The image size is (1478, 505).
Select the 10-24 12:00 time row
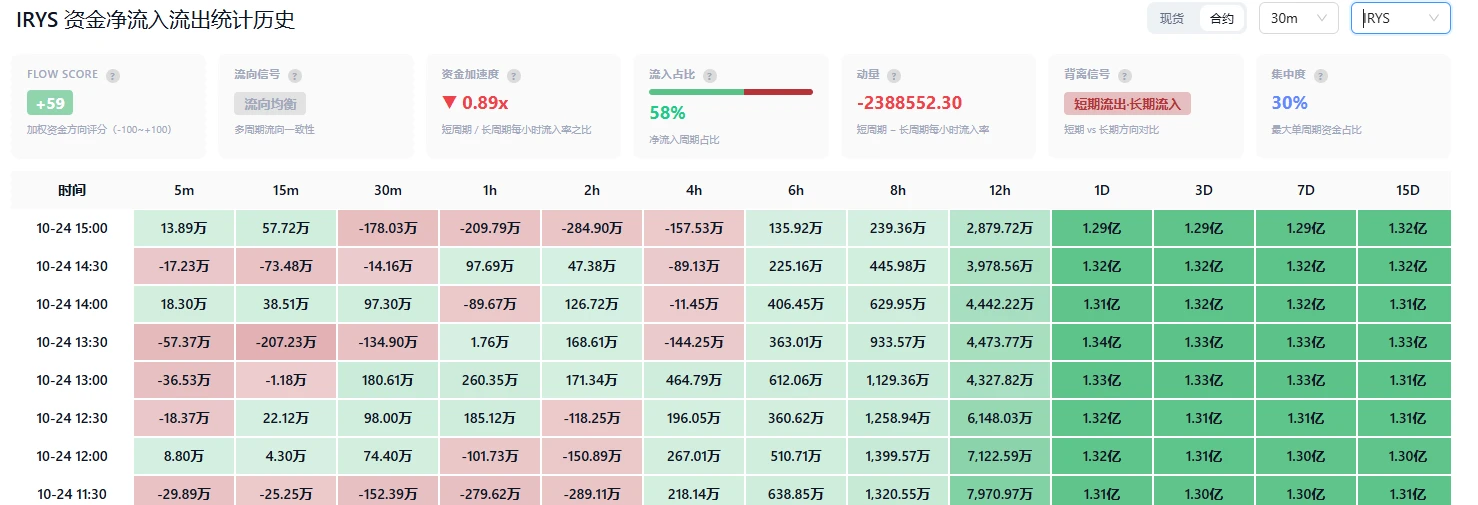click(72, 456)
